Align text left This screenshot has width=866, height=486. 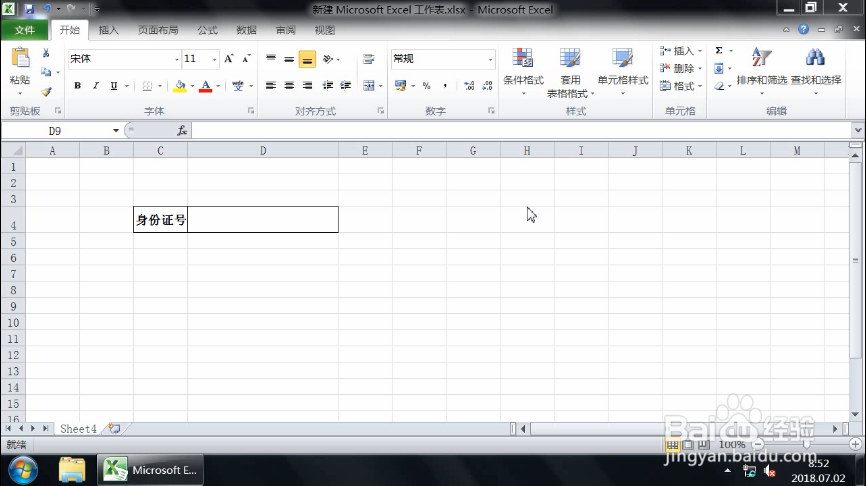tap(271, 86)
